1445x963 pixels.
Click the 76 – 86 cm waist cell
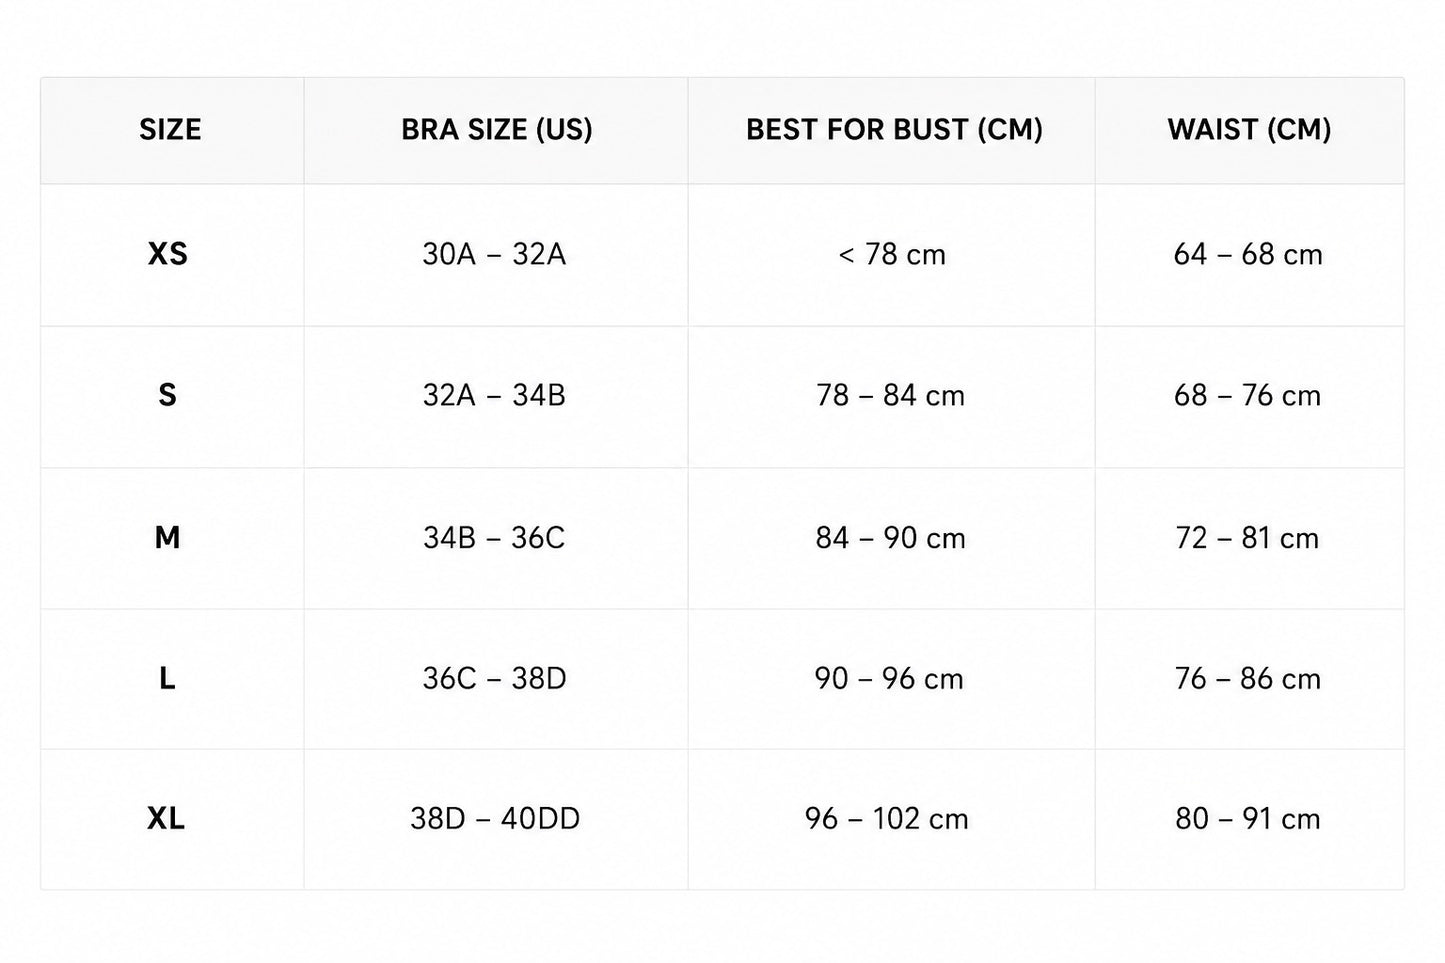tap(1248, 679)
